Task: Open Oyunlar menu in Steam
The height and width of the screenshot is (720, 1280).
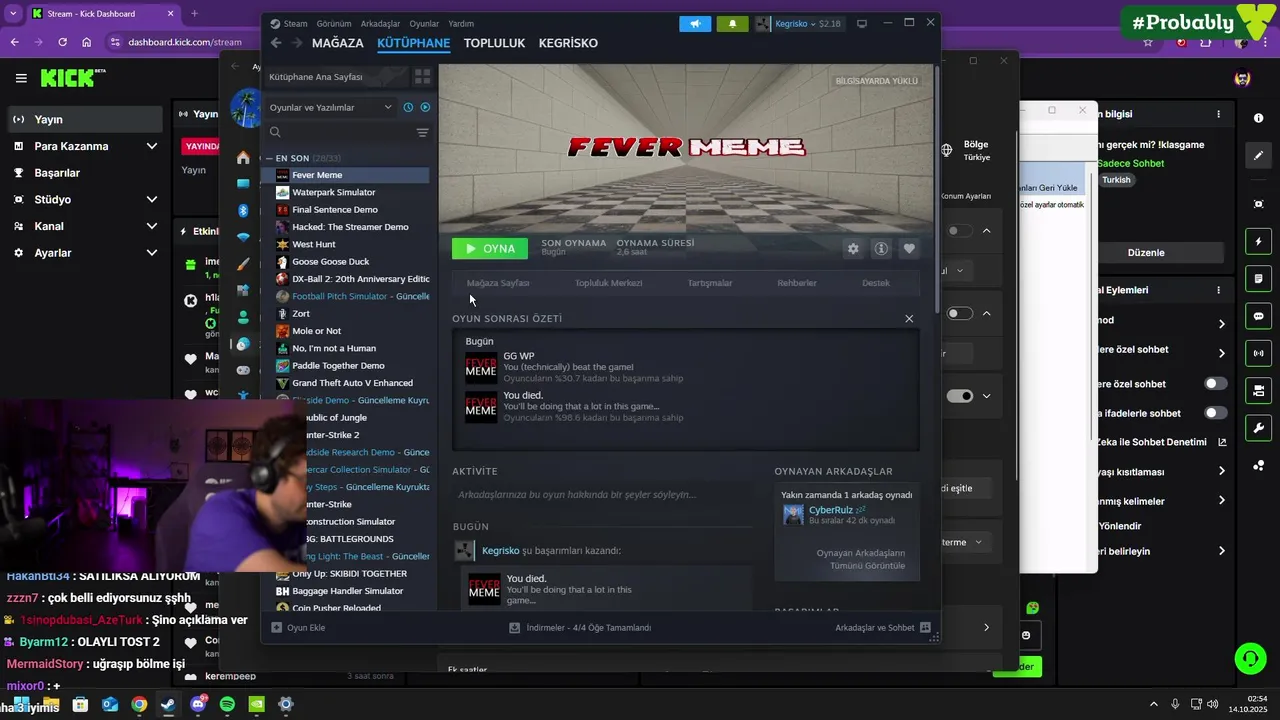Action: click(424, 23)
